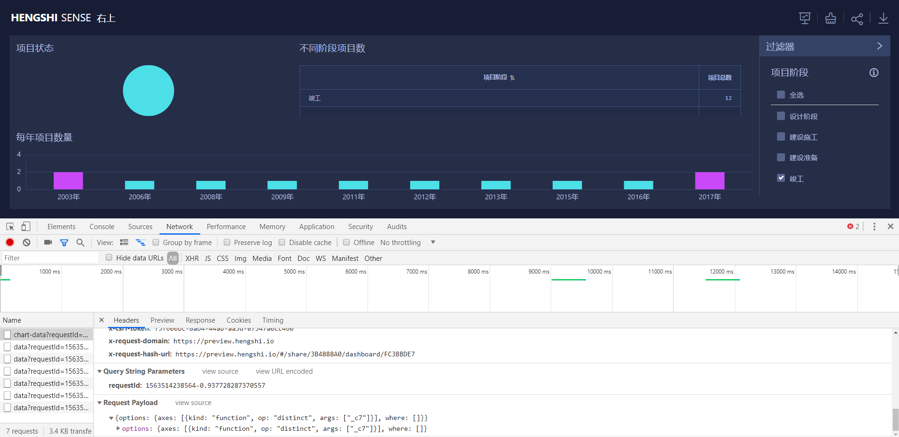Click the capture screenshots camera icon
Screen dimensions: 899x437
(48, 243)
